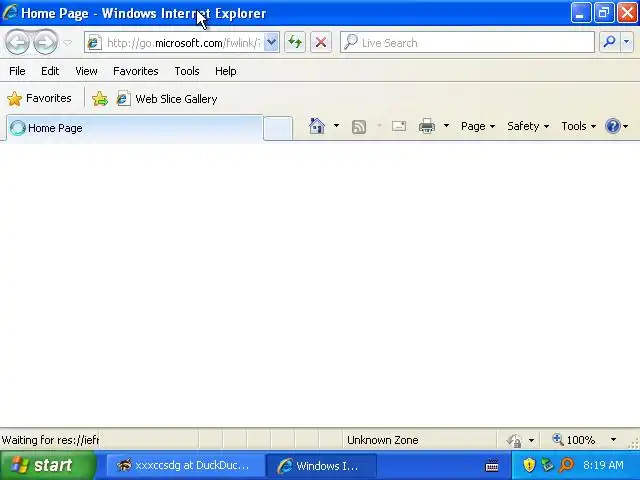Click the red Stop loading icon
This screenshot has height=480, width=640.
pos(321,42)
